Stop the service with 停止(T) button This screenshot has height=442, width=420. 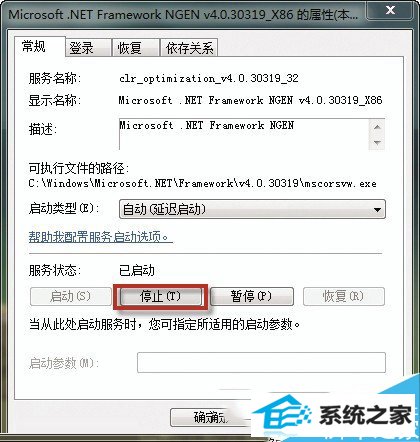point(161,296)
